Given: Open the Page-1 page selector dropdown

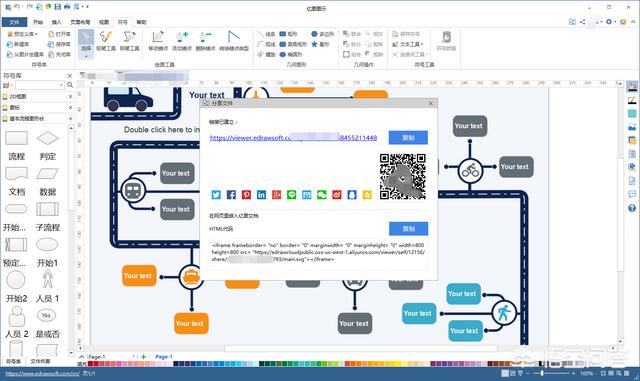Looking at the screenshot, I should coord(133,356).
